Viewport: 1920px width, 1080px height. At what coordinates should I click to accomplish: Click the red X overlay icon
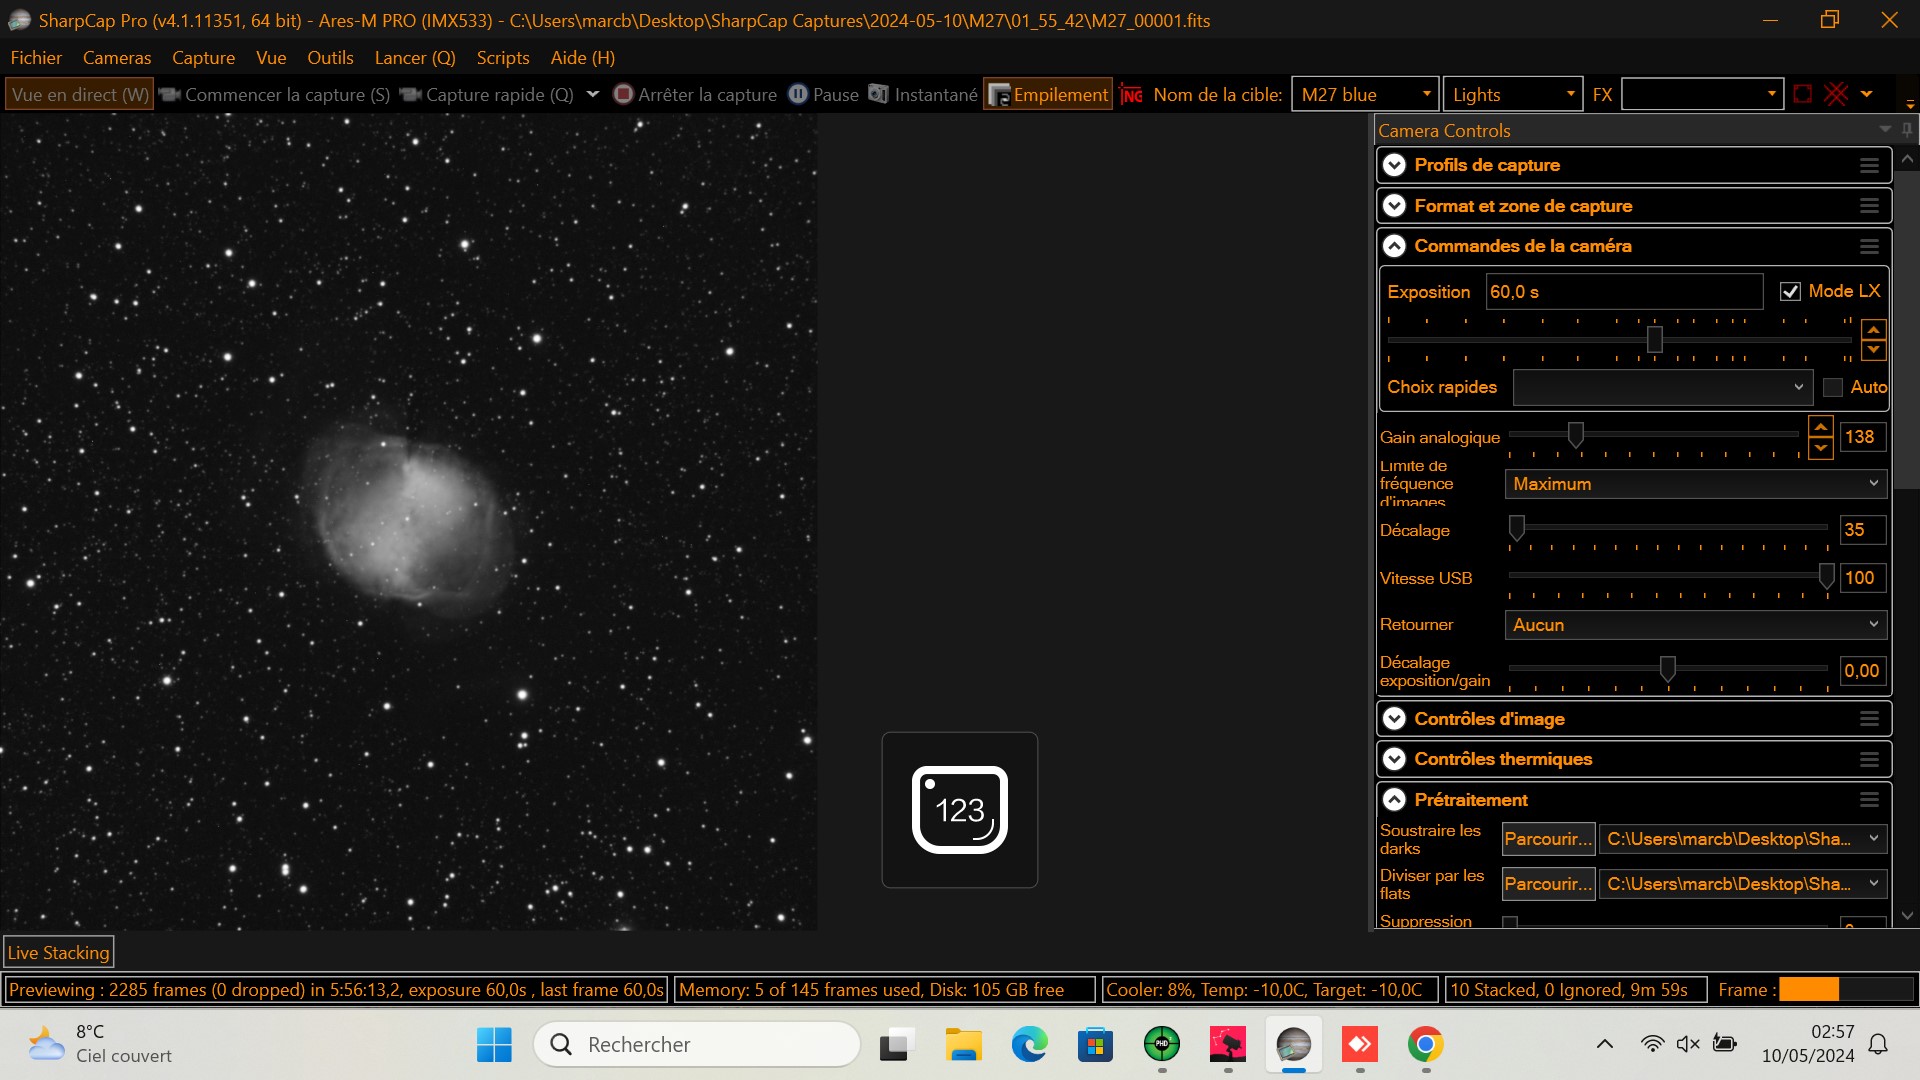click(1835, 93)
